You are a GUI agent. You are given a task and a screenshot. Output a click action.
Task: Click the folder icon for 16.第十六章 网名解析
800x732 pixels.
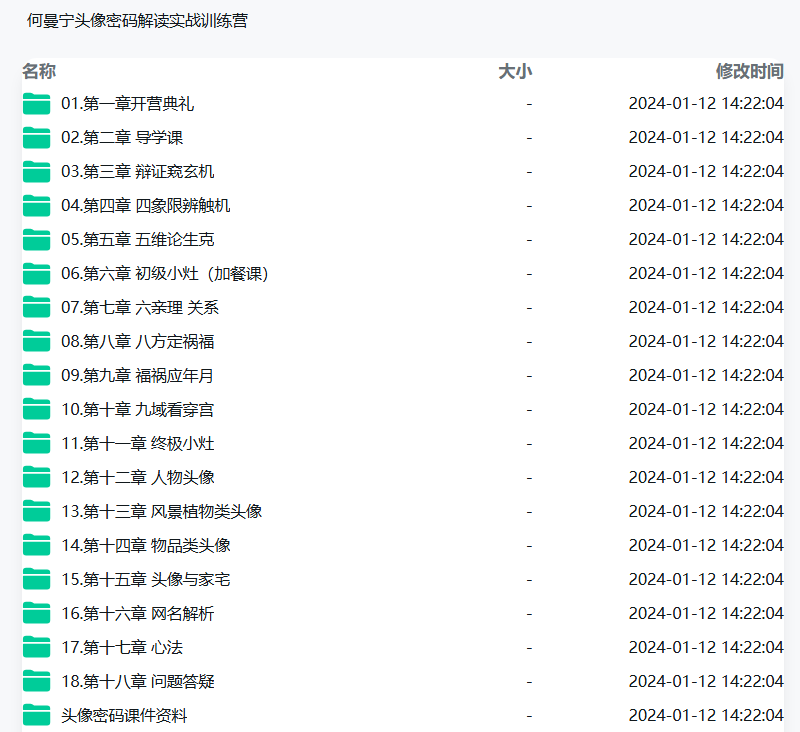pos(36,613)
